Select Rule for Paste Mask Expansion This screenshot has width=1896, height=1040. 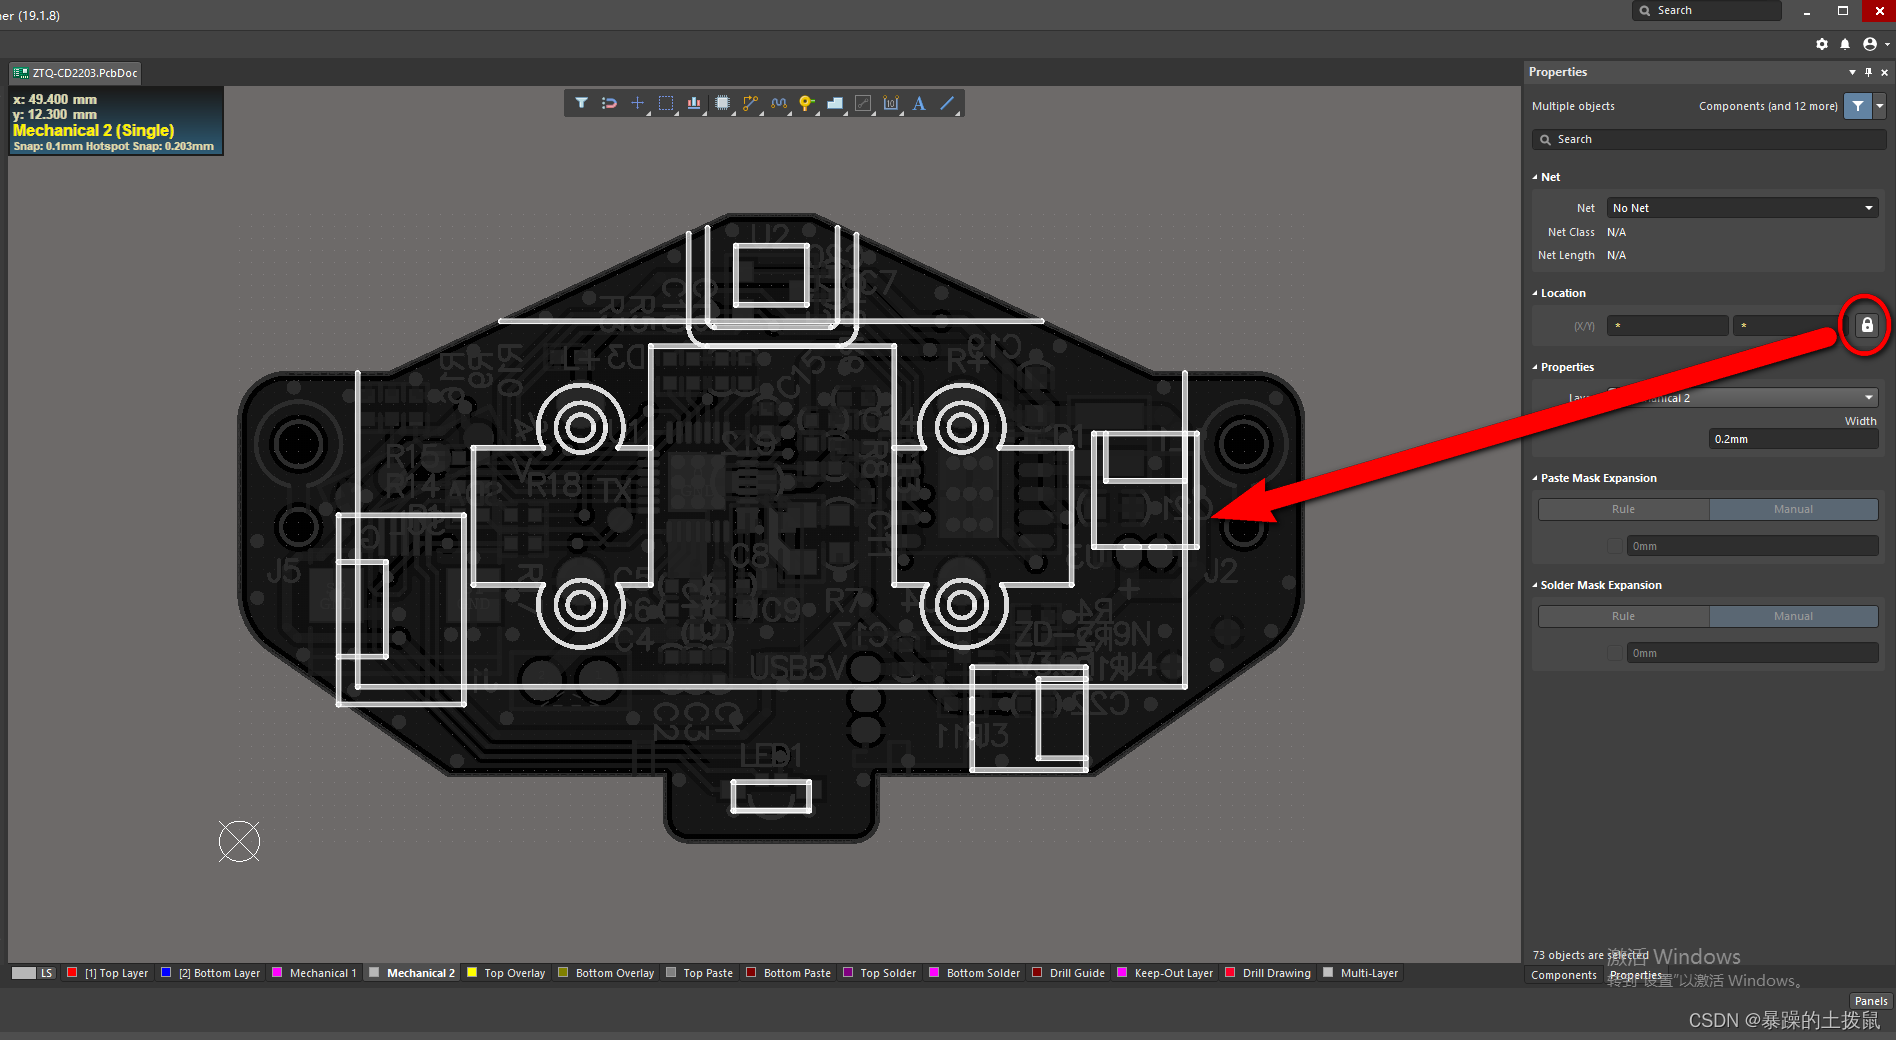click(x=1623, y=509)
